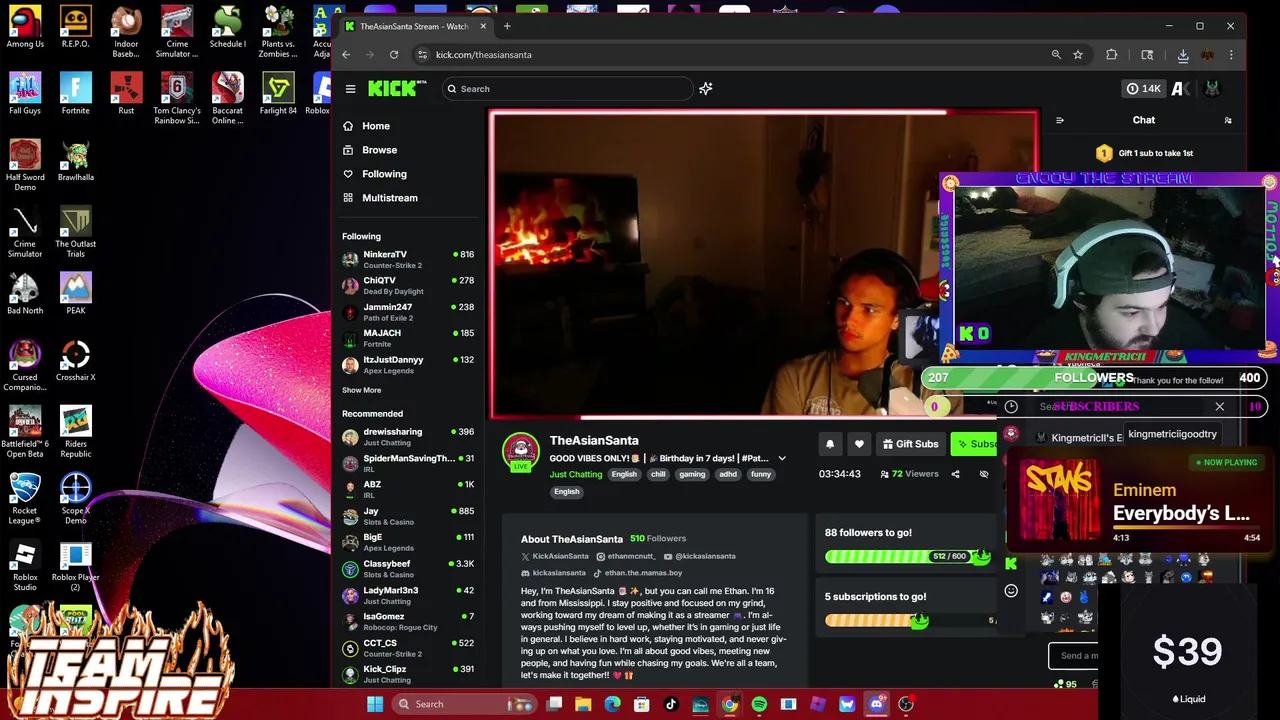The width and height of the screenshot is (1280, 720).
Task: Click the heart follow icon
Action: (859, 444)
